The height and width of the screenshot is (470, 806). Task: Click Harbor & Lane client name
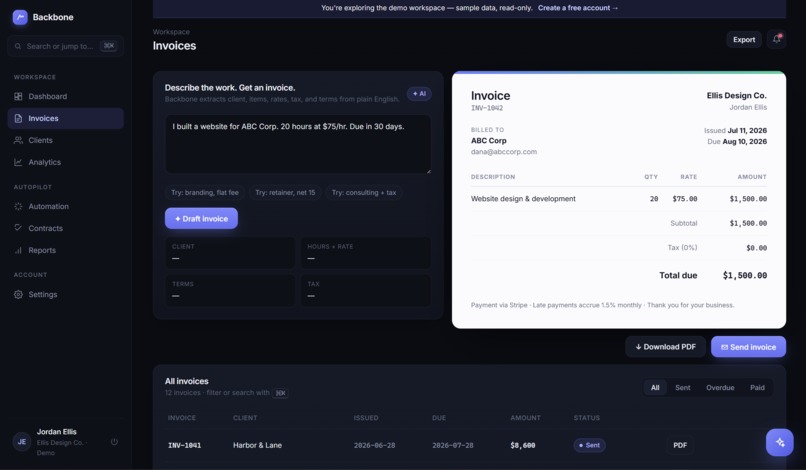(x=257, y=445)
